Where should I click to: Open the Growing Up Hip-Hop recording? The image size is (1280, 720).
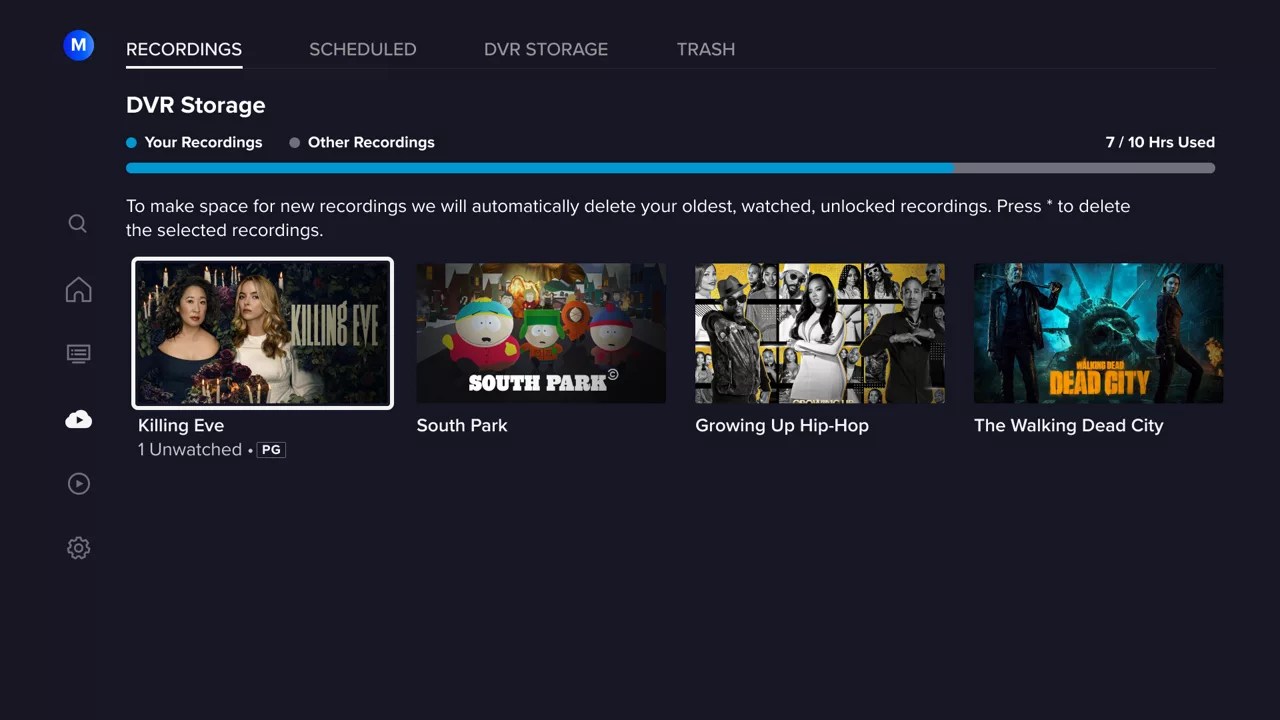click(x=819, y=333)
